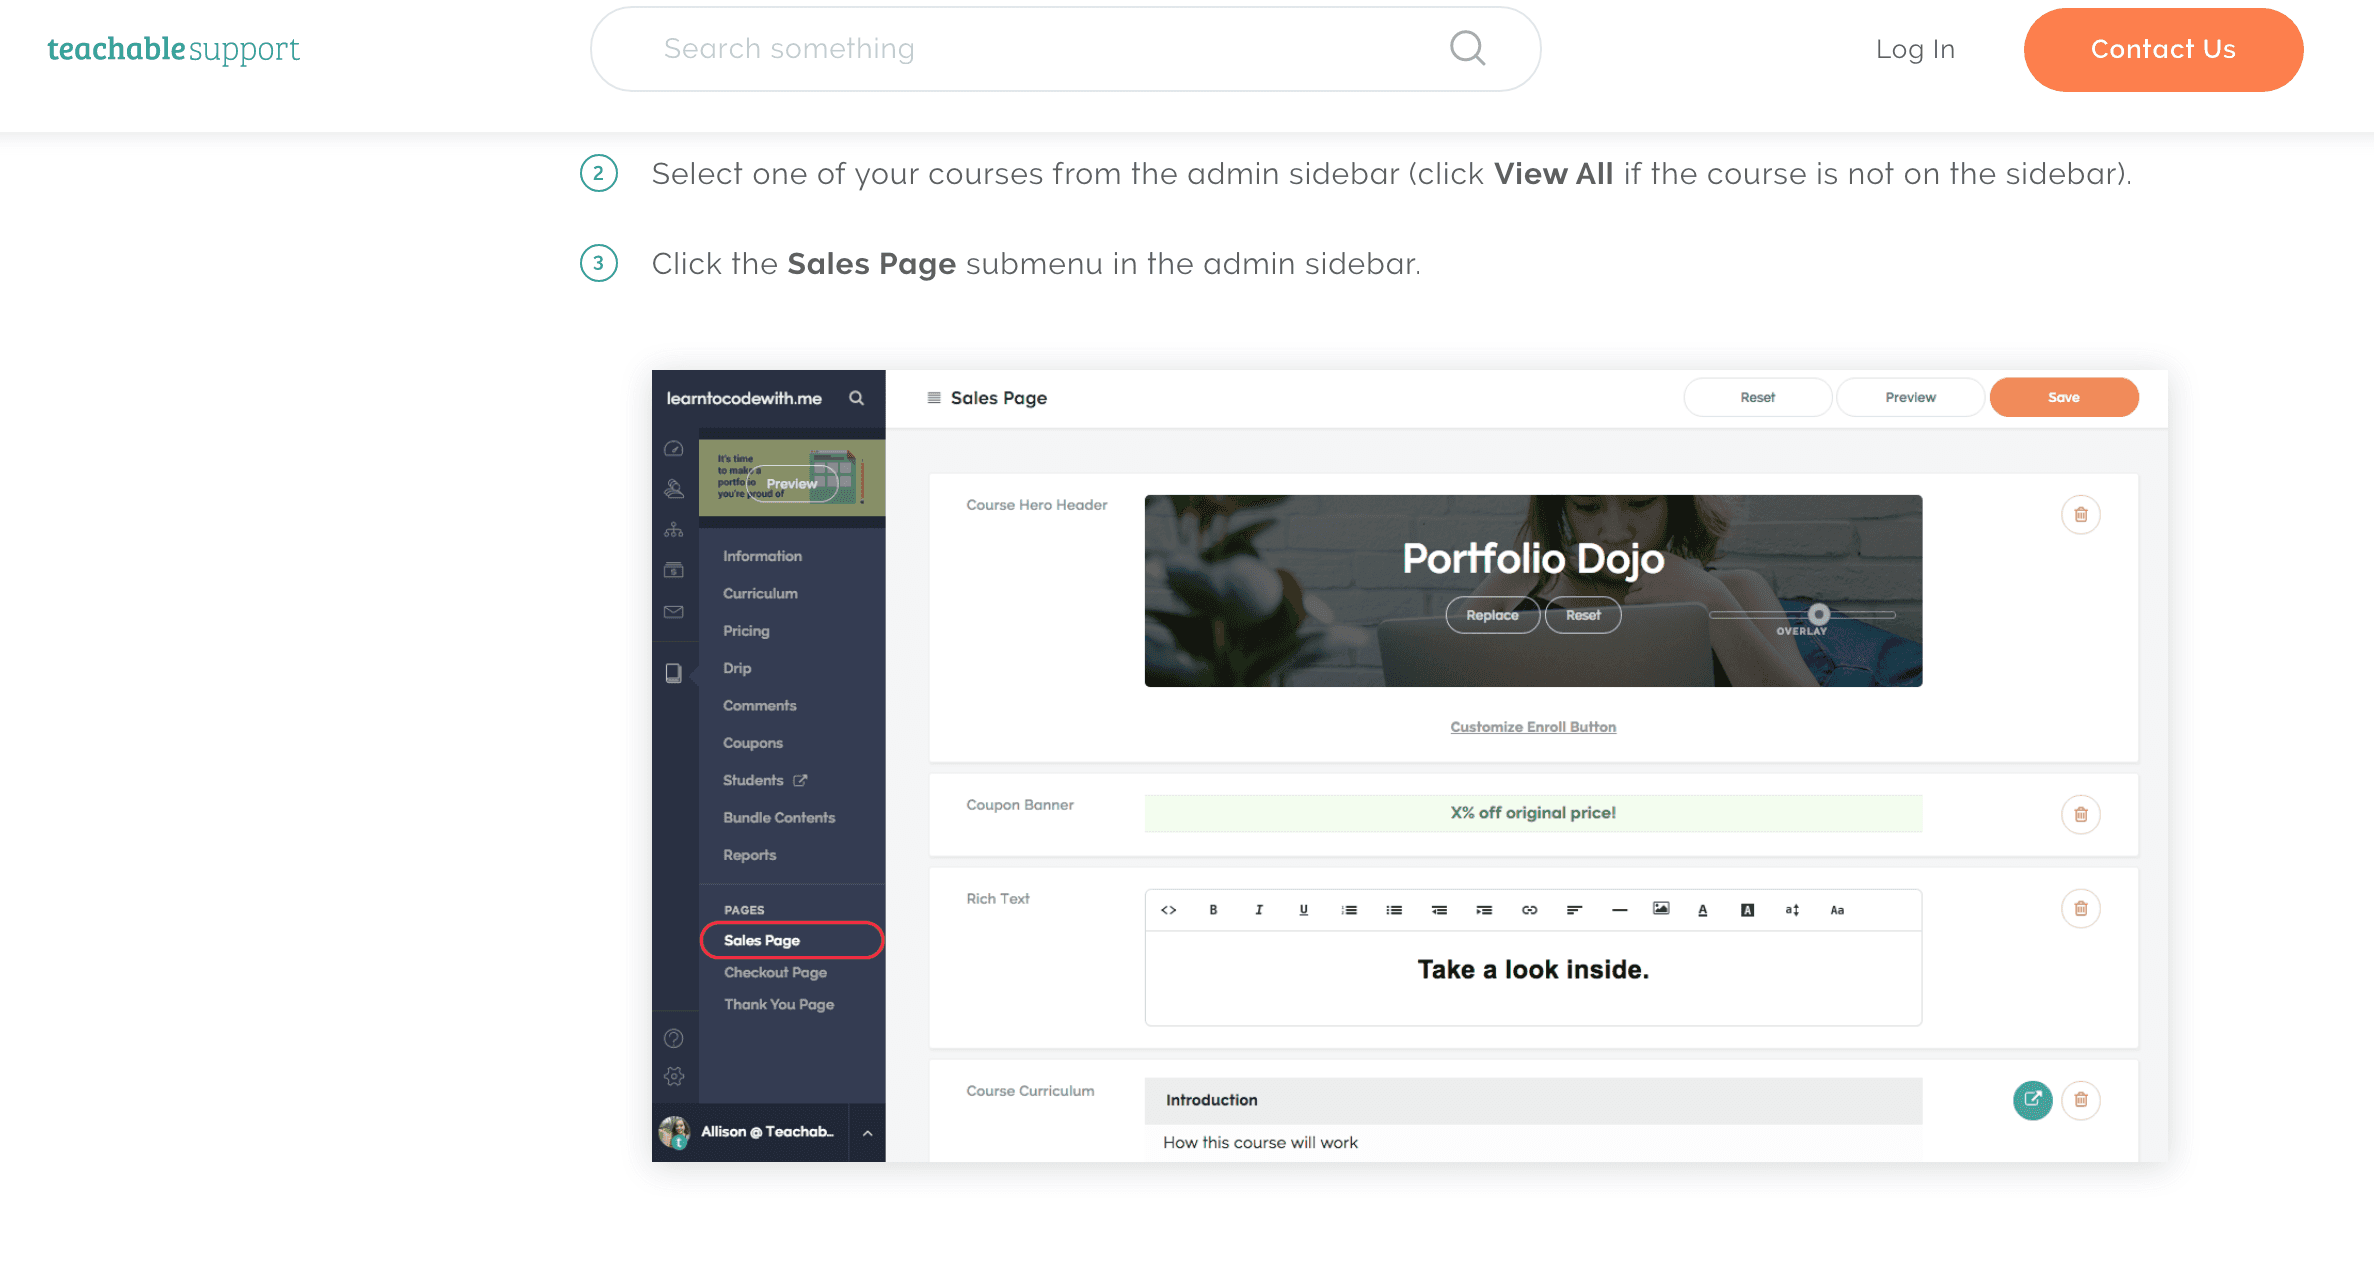Viewport: 2374px width, 1286px height.
Task: Click the insert link icon in Rich Text toolbar
Action: [1529, 910]
